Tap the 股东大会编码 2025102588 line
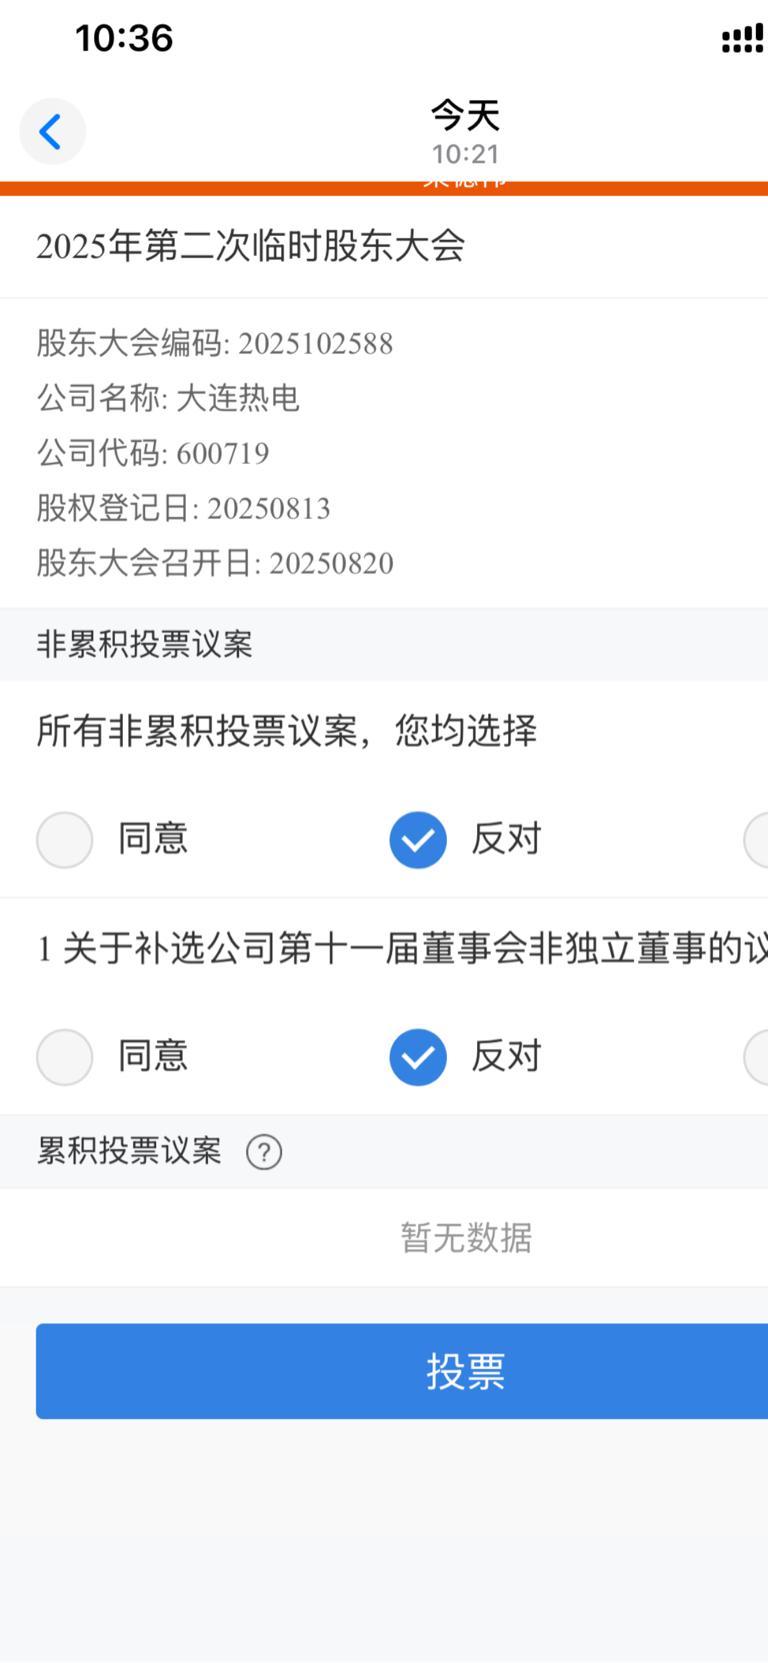The image size is (768, 1663). [x=215, y=343]
